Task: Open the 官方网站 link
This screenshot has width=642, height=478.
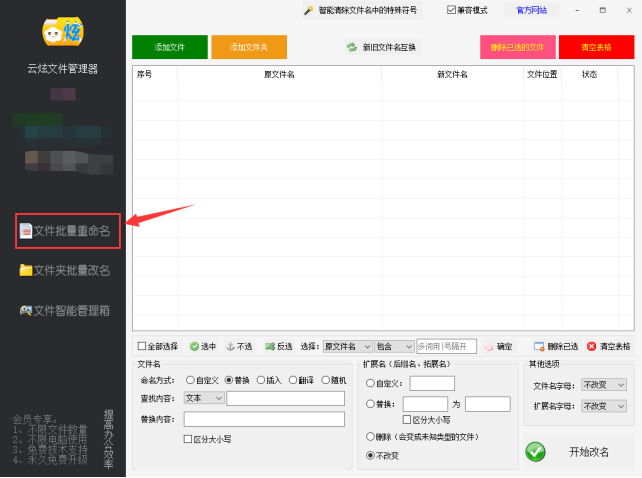Action: (x=531, y=10)
